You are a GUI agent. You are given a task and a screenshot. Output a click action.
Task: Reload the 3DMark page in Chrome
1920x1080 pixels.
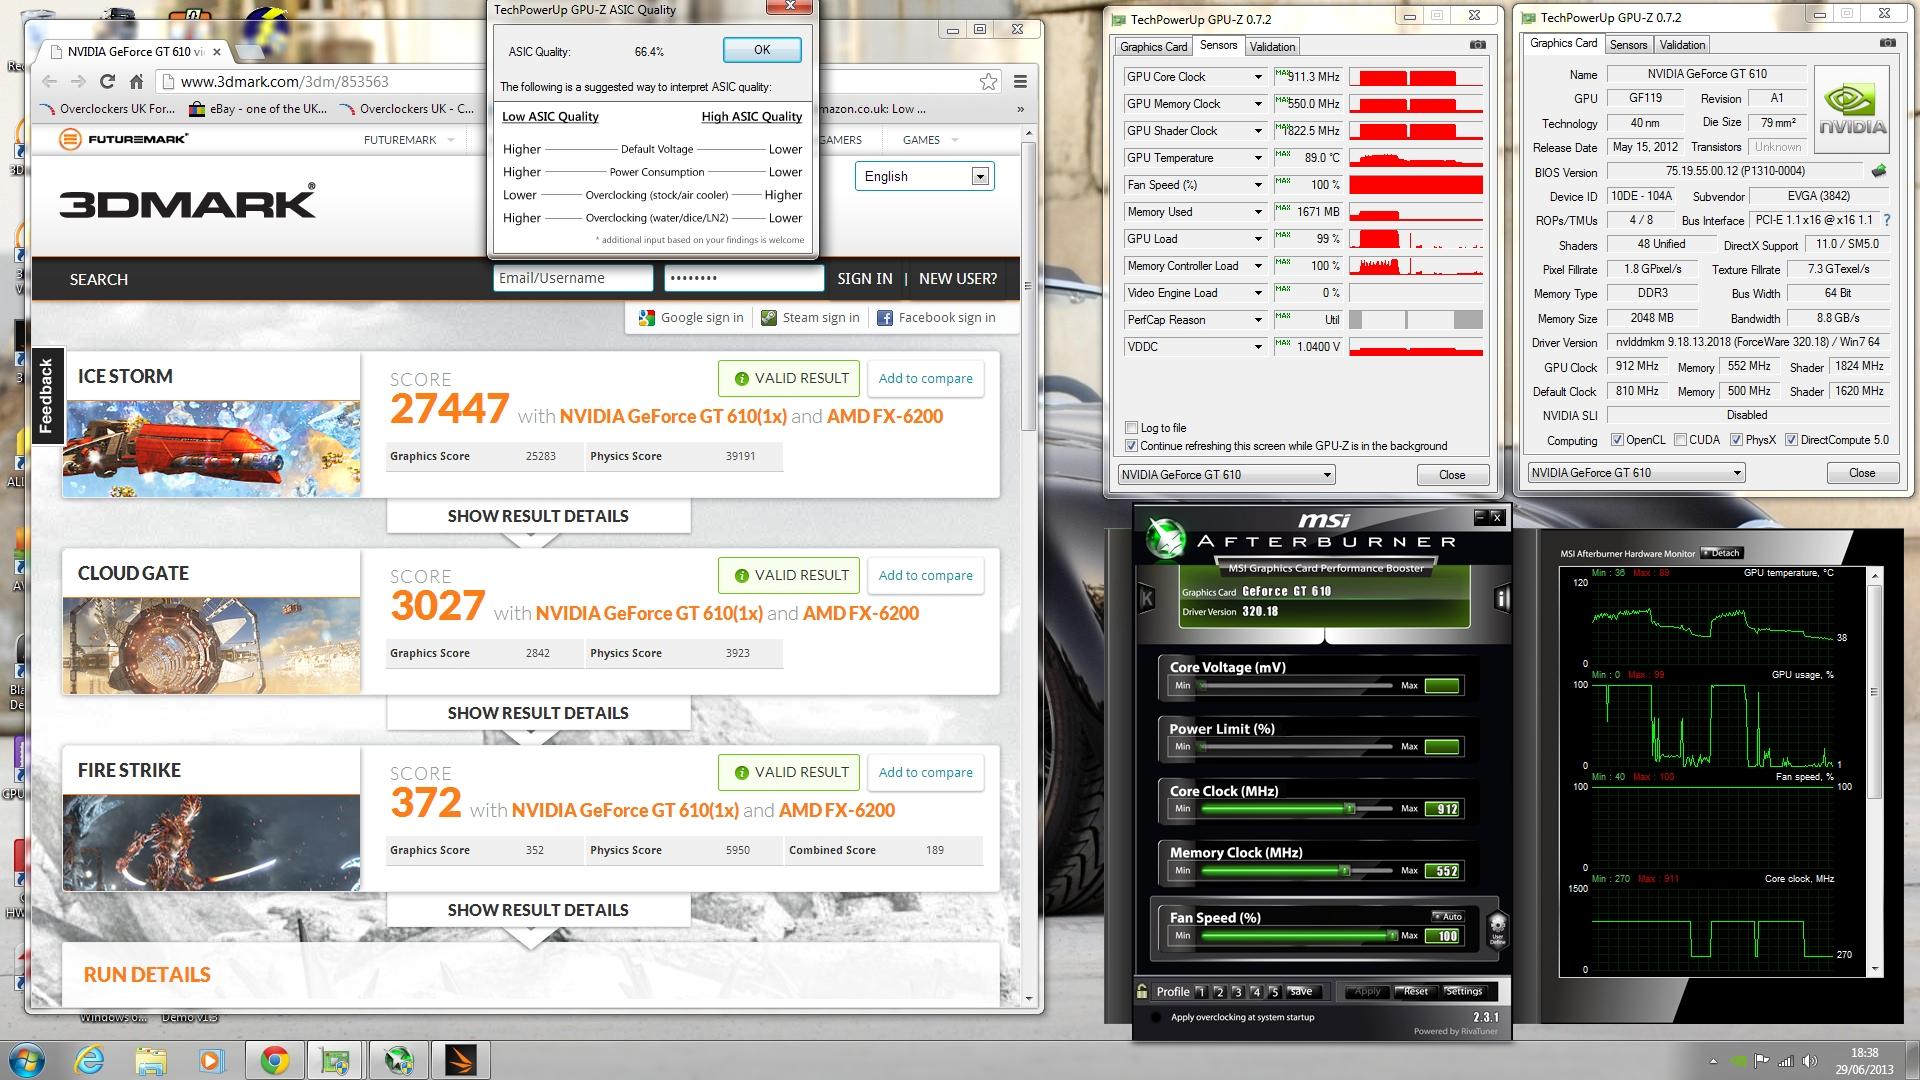[108, 82]
